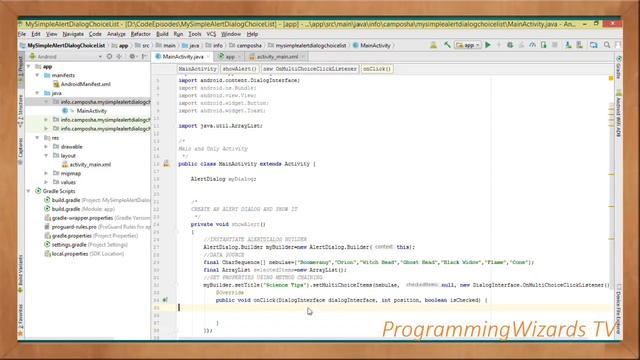
Task: Click the override gutter marker beside onClick line
Action: coord(165,300)
